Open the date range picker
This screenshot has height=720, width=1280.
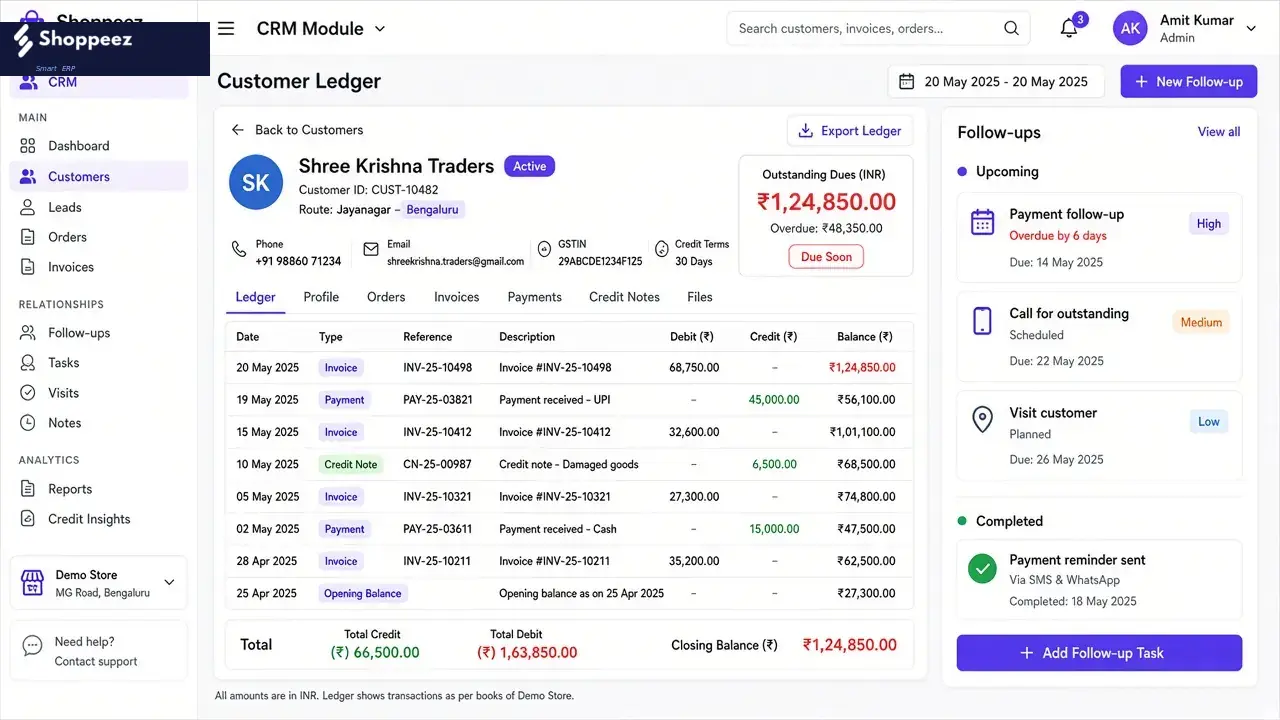pyautogui.click(x=996, y=82)
